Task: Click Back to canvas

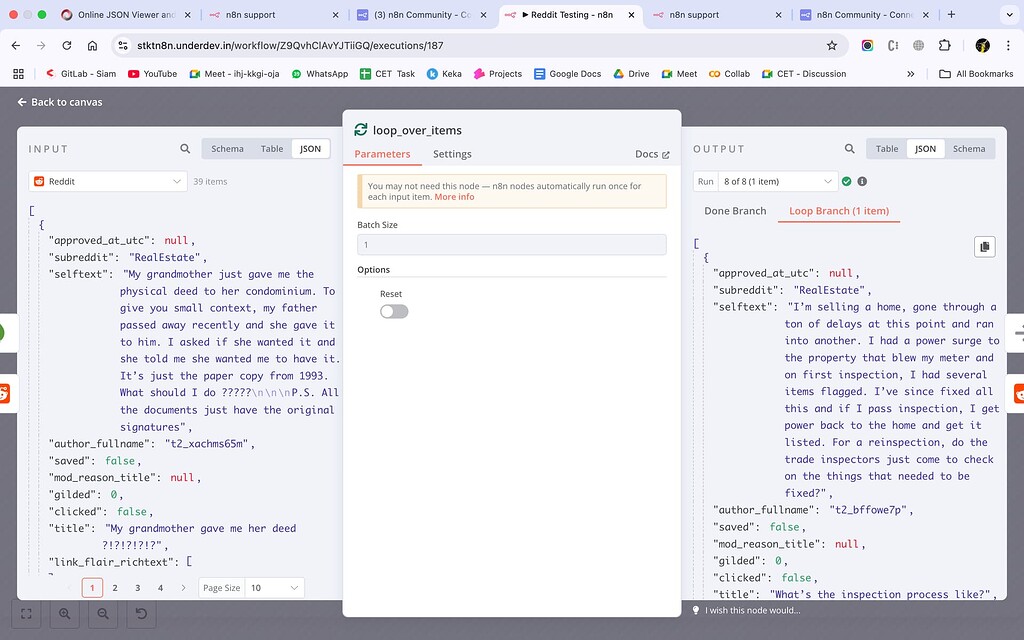Action: [x=58, y=101]
